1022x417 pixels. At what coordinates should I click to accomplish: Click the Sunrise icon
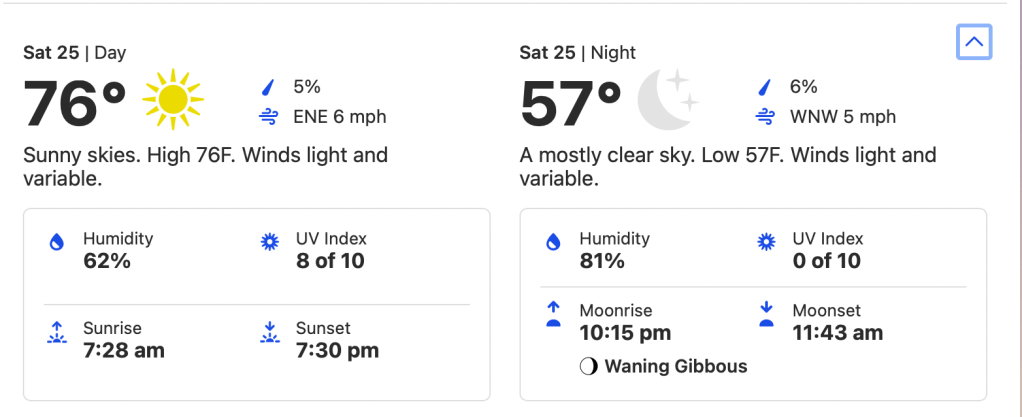point(56,332)
